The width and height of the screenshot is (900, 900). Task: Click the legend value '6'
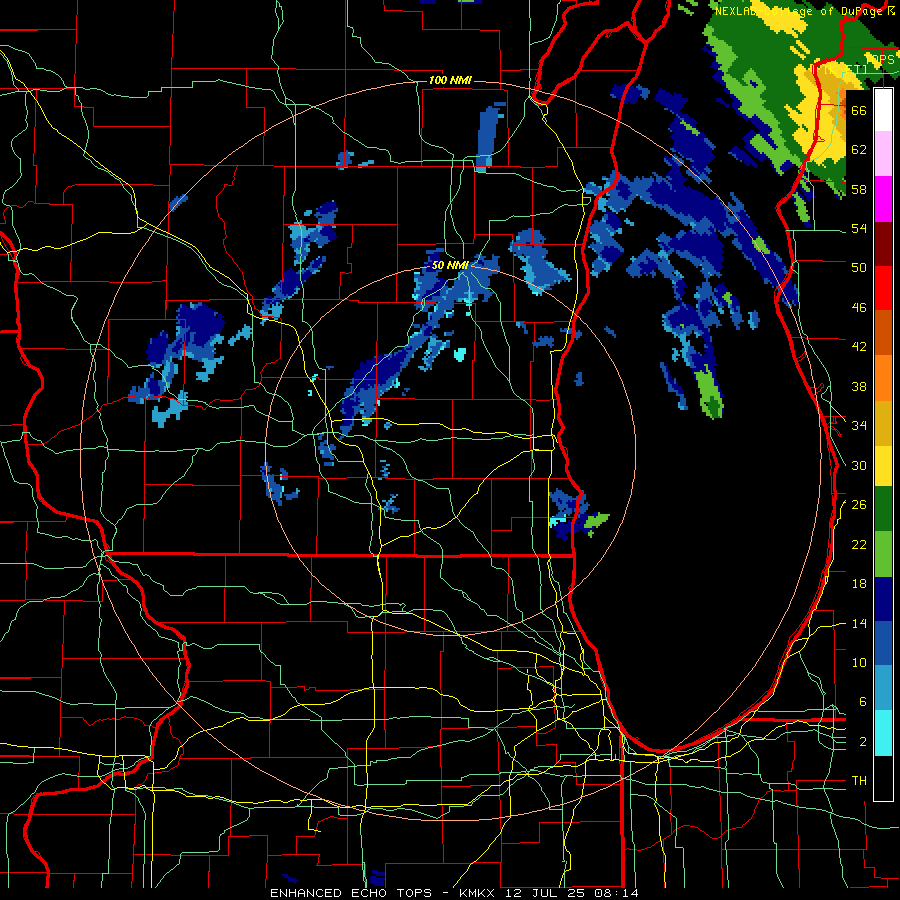tap(863, 702)
